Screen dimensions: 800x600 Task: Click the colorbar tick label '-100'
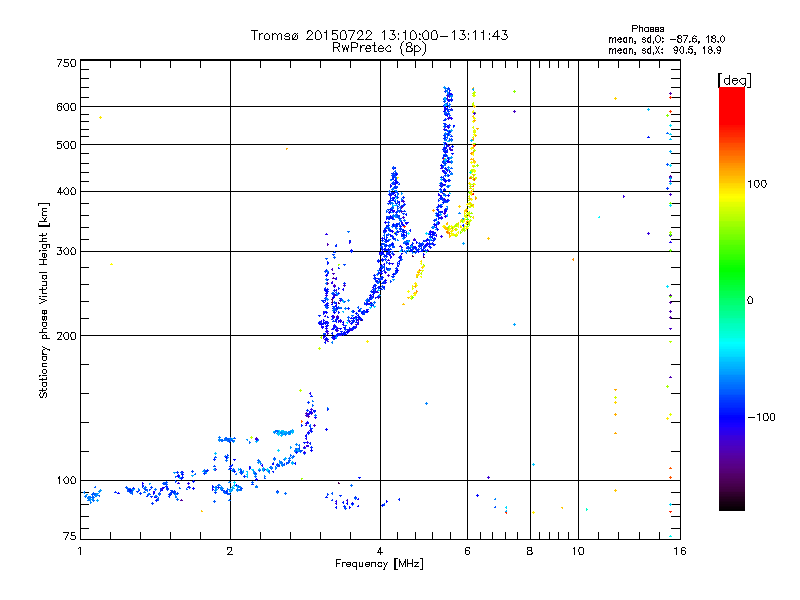click(x=761, y=417)
